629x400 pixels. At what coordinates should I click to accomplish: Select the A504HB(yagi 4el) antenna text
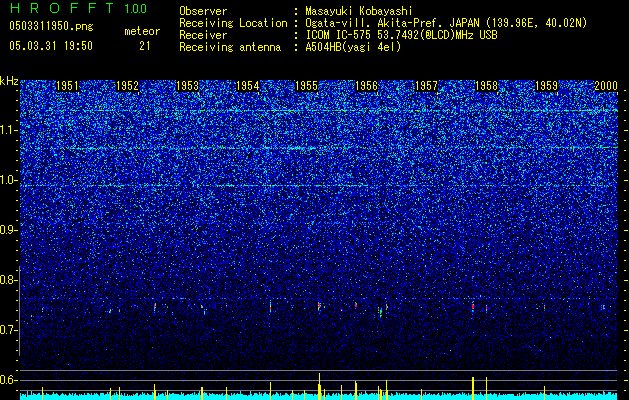pyautogui.click(x=353, y=47)
